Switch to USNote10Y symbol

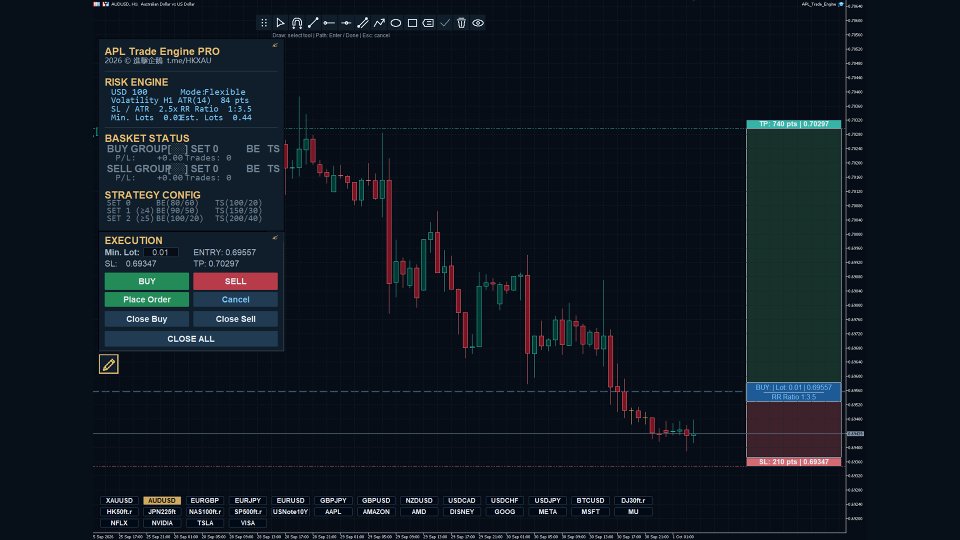(x=291, y=512)
